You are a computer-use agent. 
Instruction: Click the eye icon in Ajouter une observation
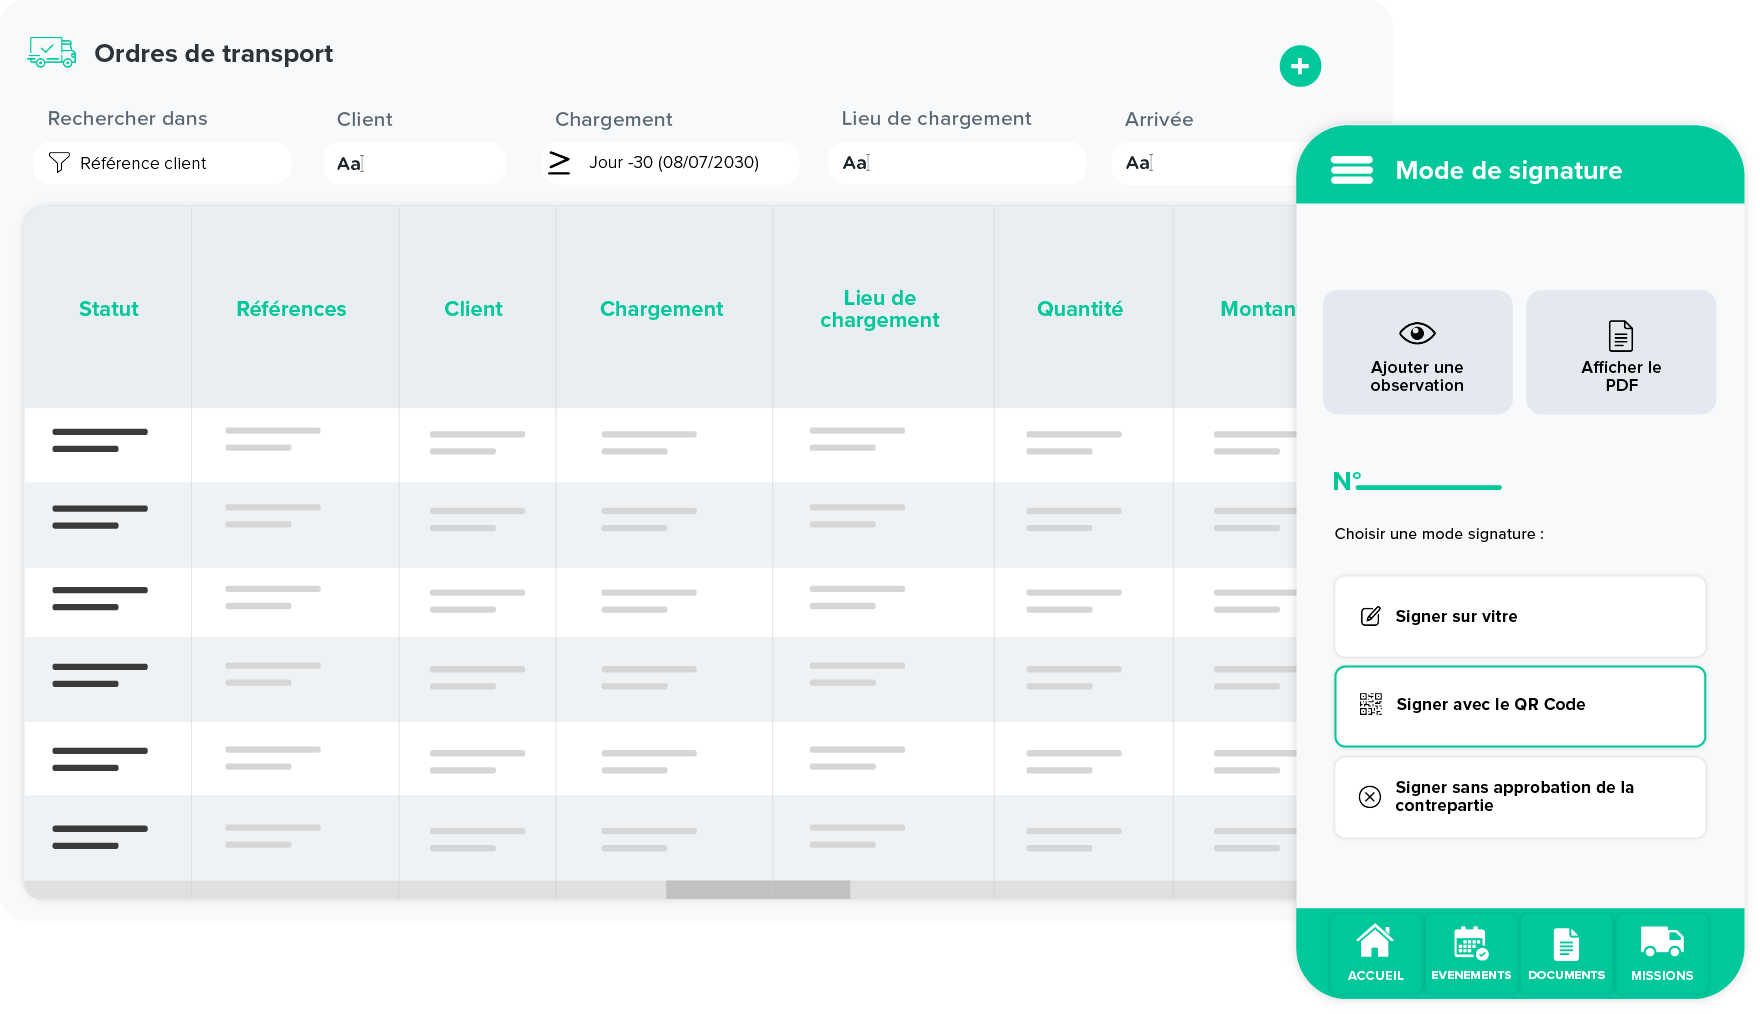tap(1417, 333)
